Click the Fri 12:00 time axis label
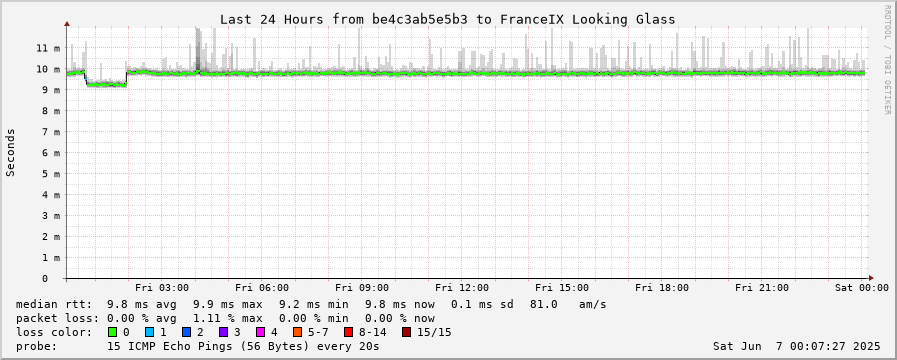This screenshot has width=897, height=360. (462, 287)
